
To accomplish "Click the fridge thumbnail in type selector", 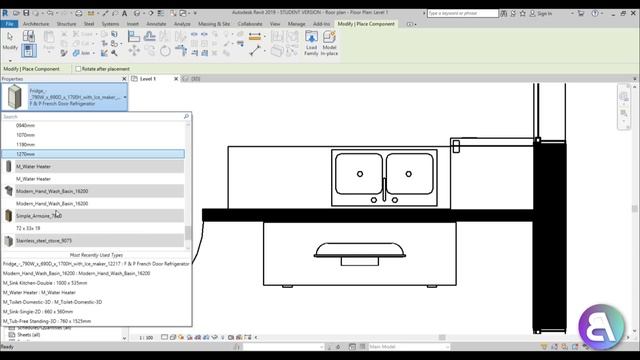I will tap(15, 97).
